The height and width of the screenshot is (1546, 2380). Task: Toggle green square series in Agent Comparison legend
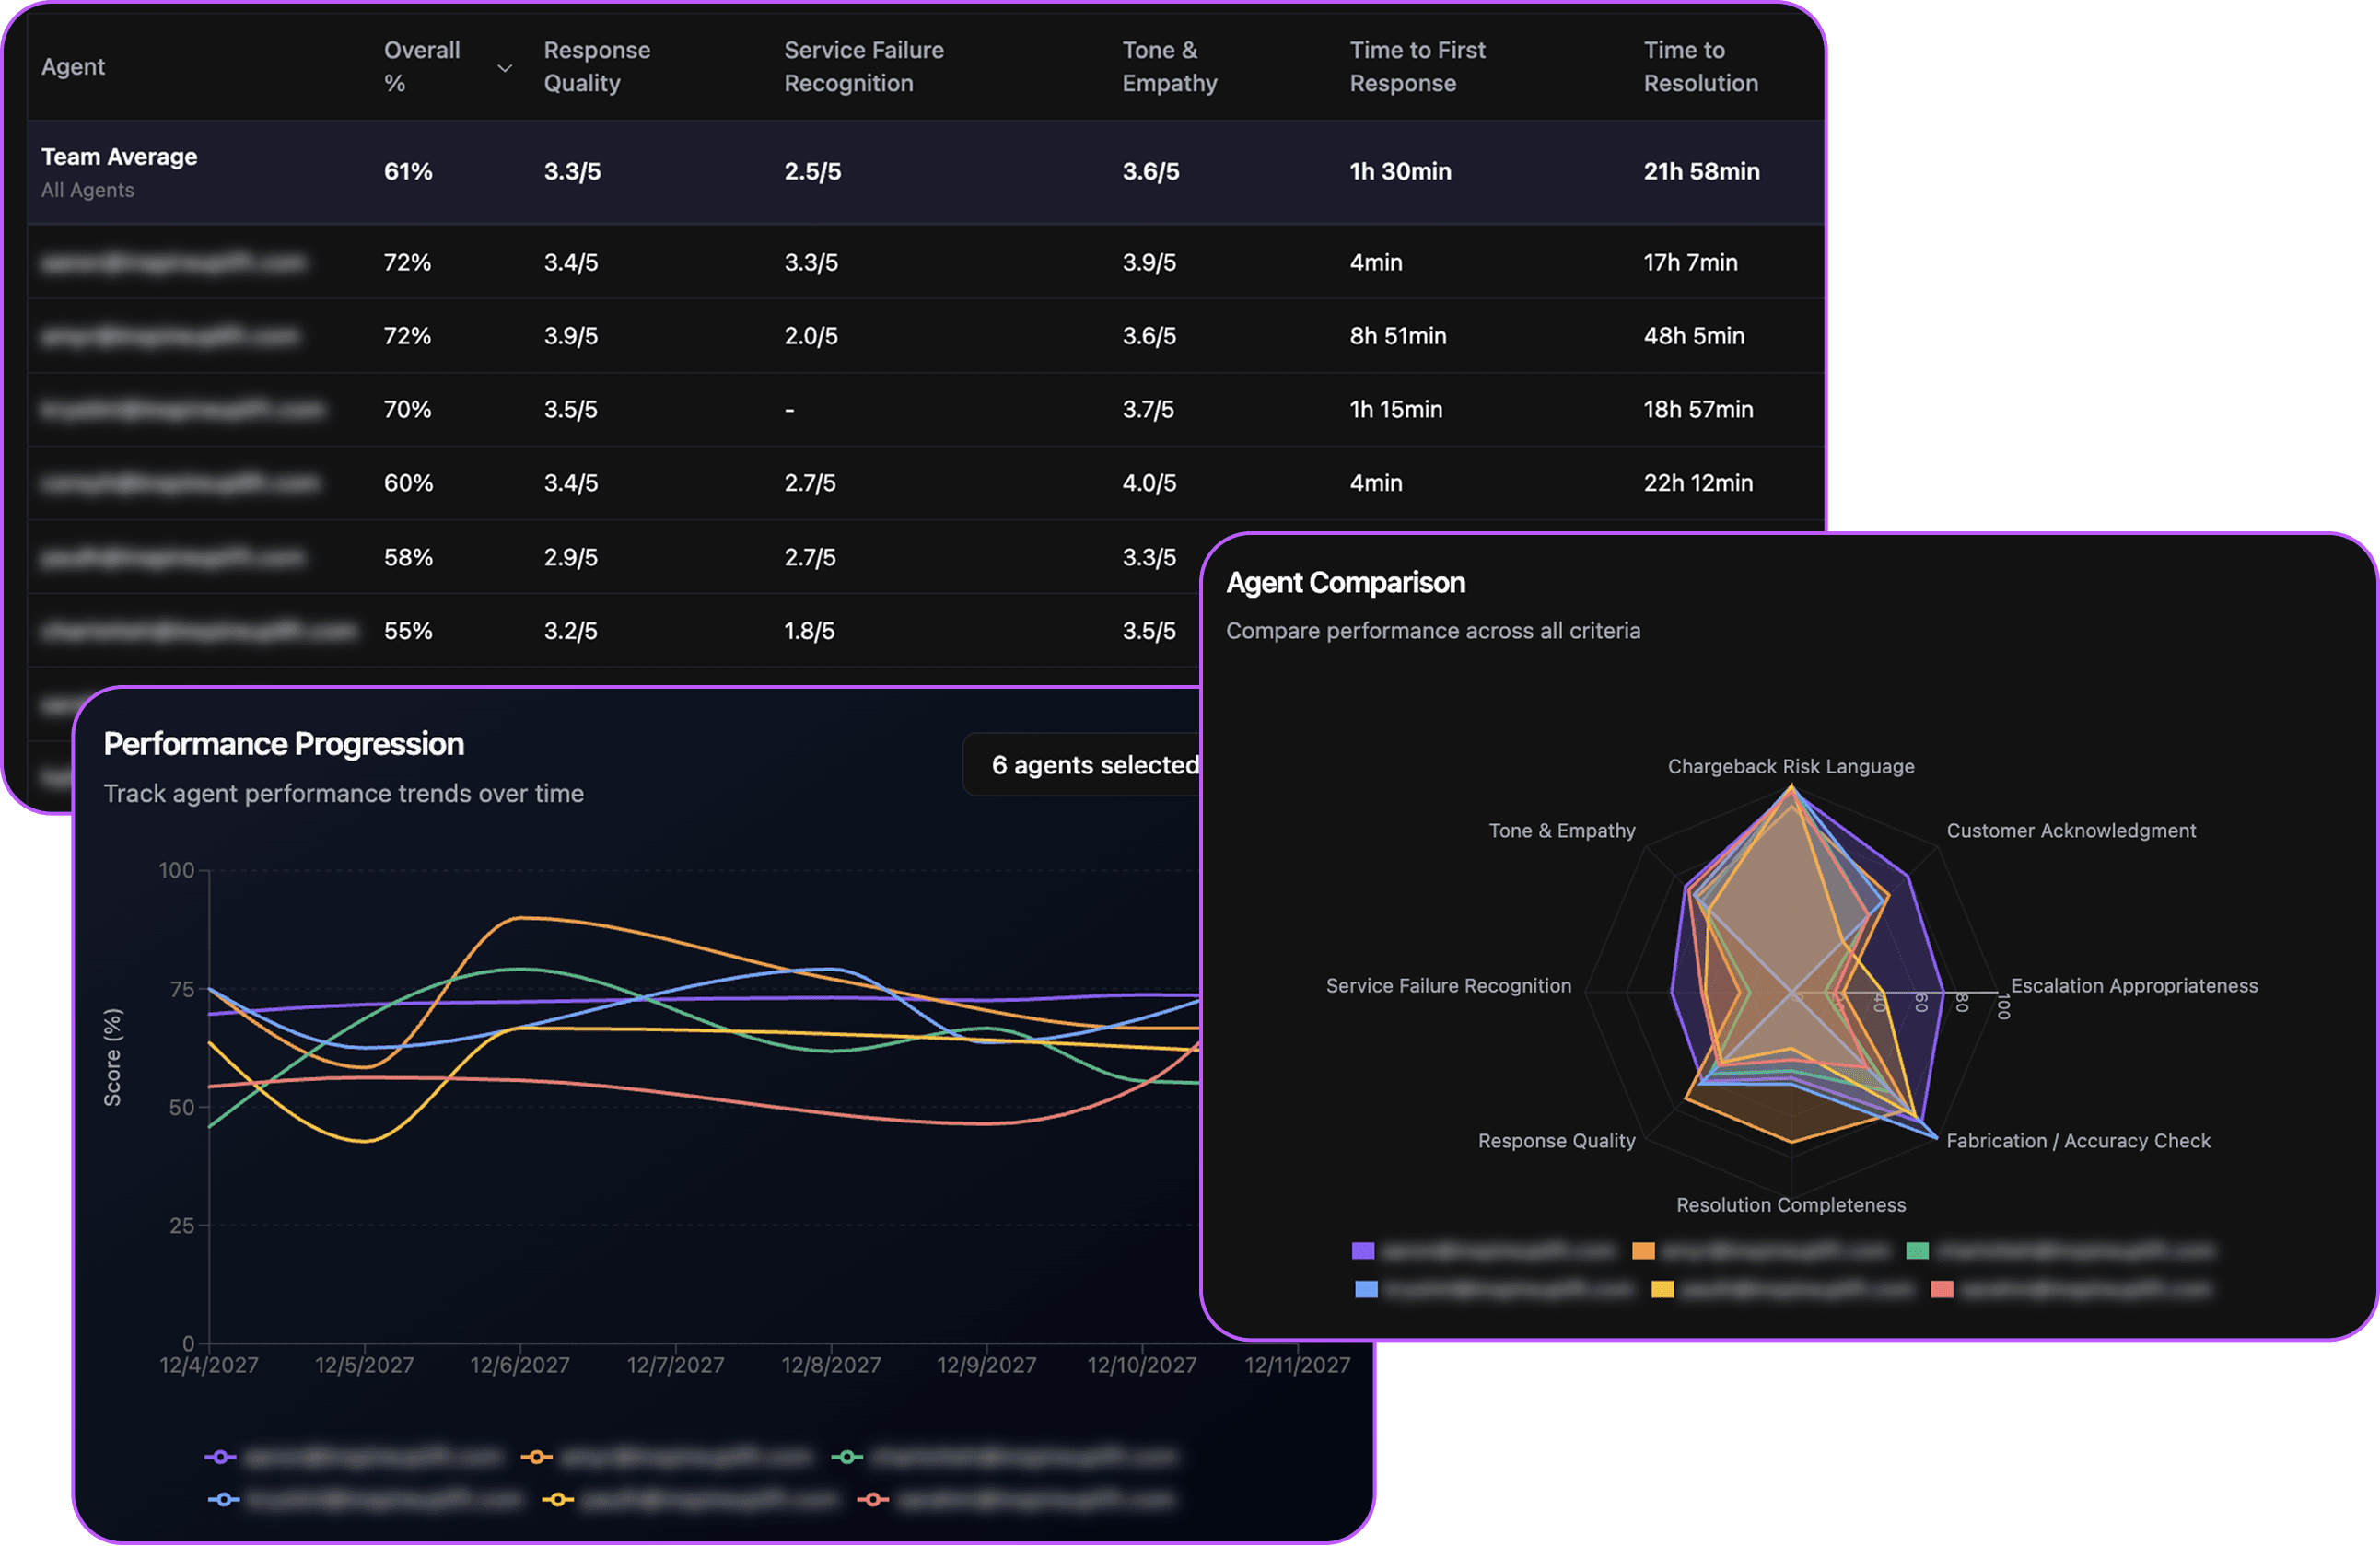[x=1917, y=1251]
